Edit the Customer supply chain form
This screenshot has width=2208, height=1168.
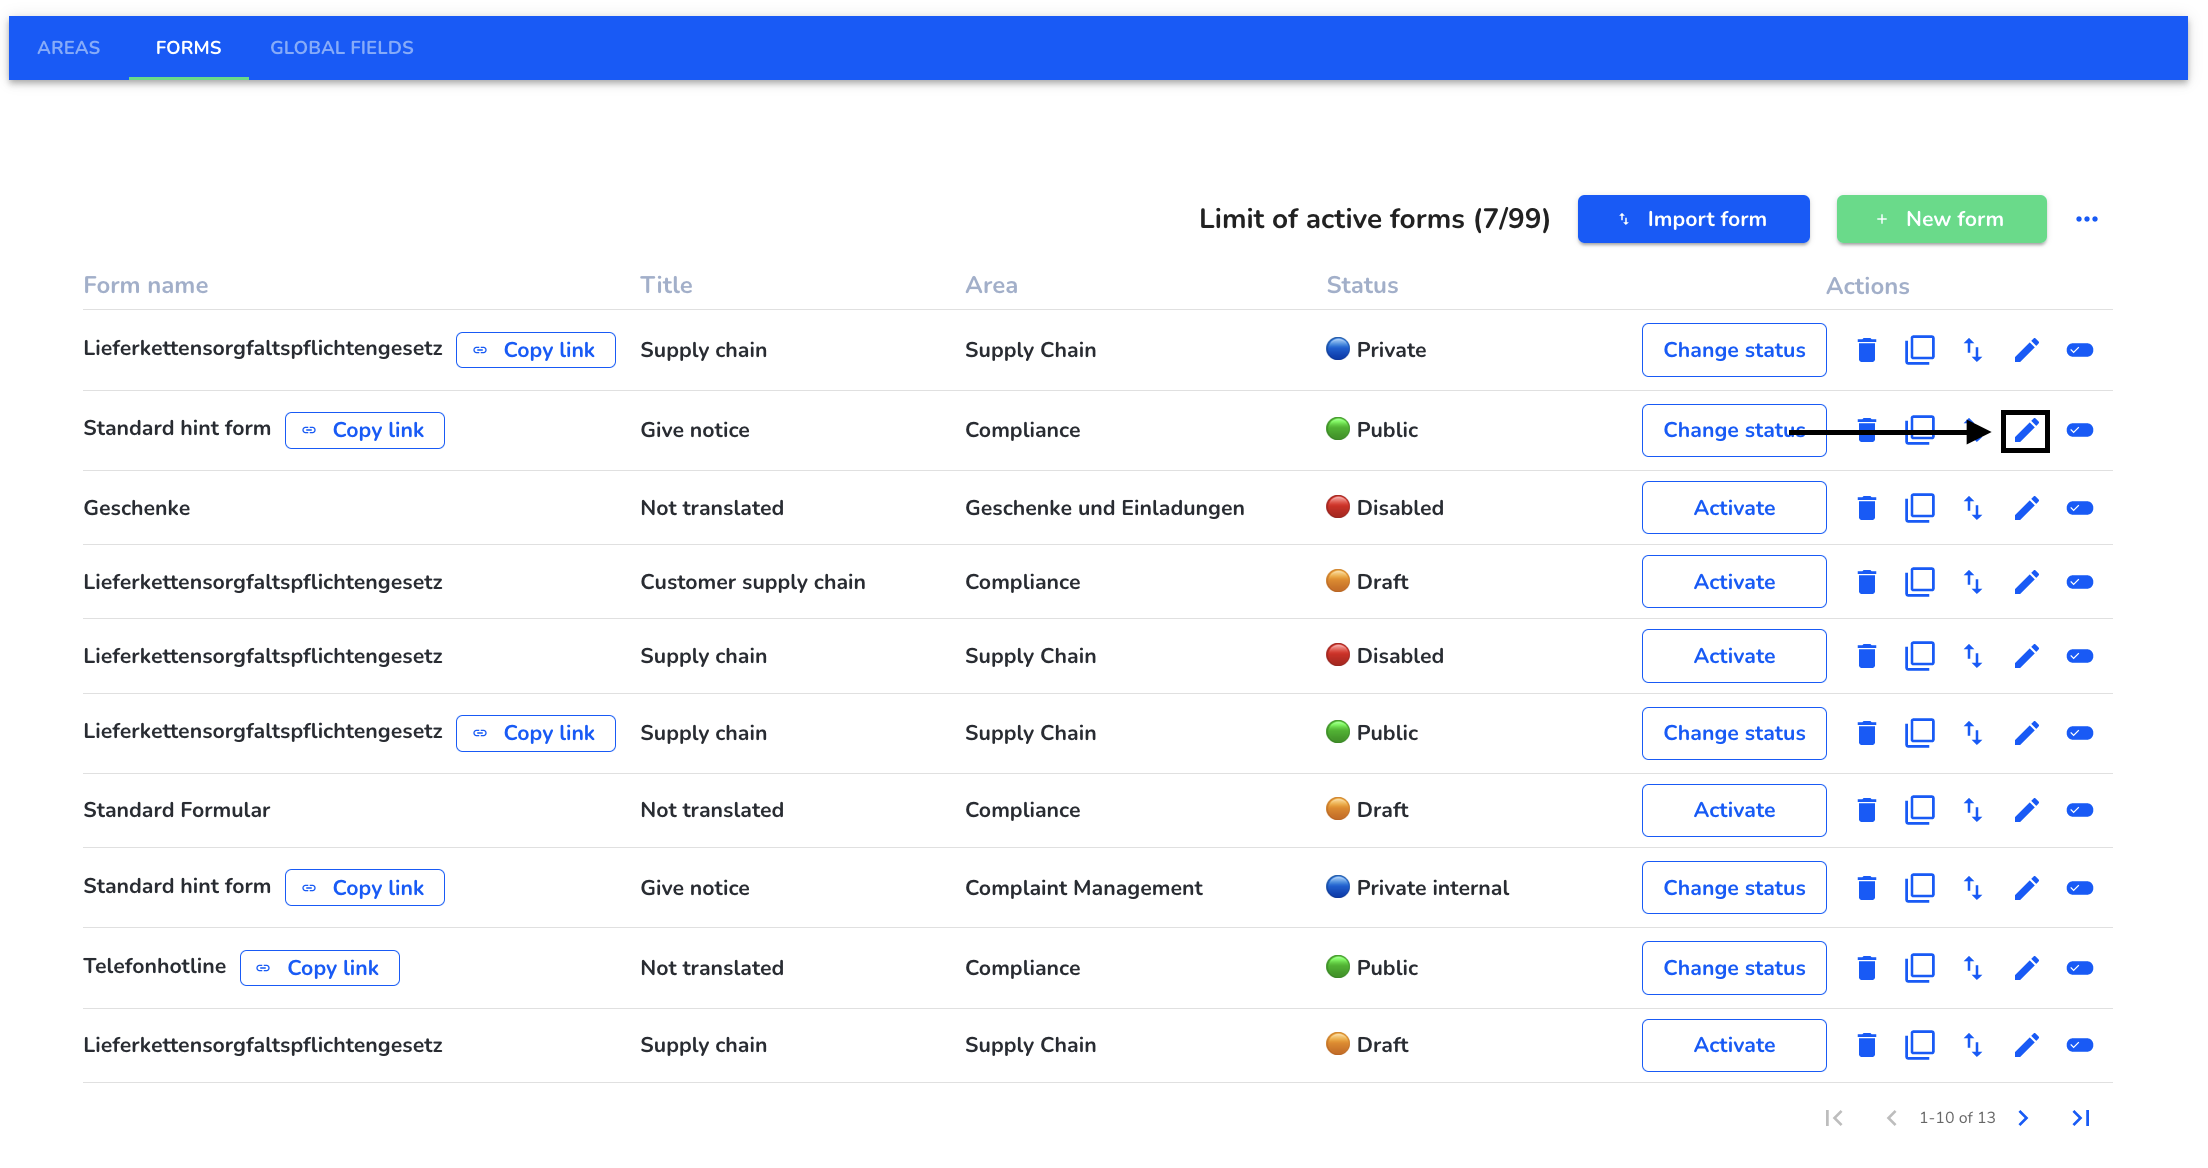[2026, 582]
